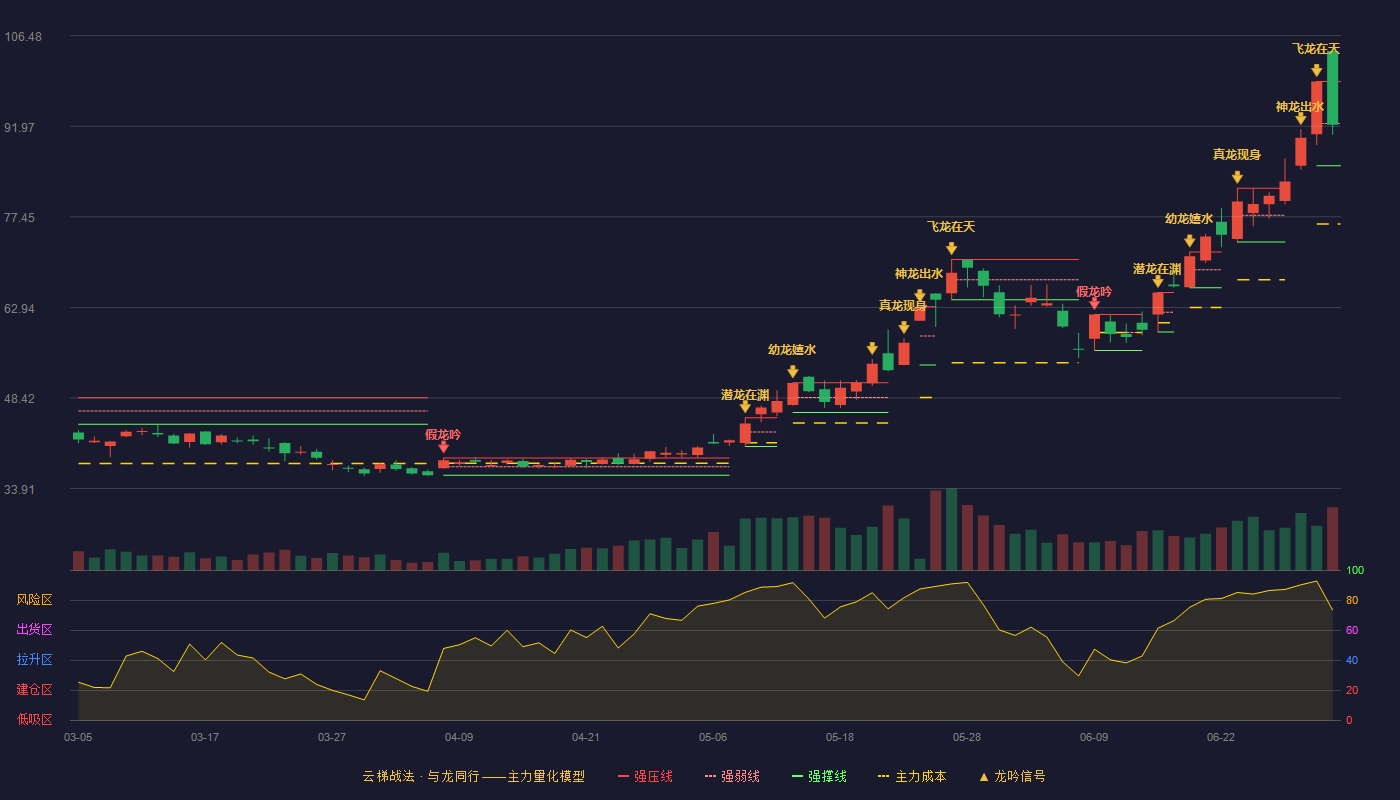Select the final 飞龙在天 arrow at chart peak

coord(1317,71)
